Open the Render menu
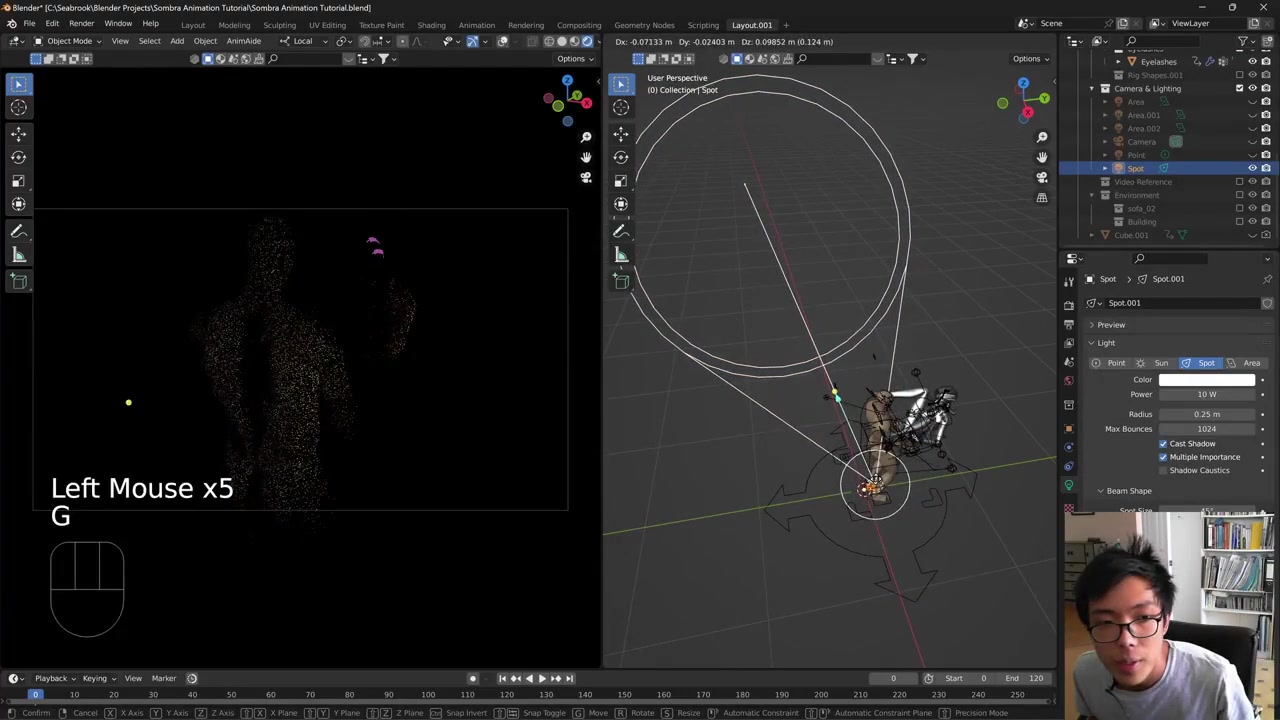This screenshot has width=1280, height=720. (81, 24)
